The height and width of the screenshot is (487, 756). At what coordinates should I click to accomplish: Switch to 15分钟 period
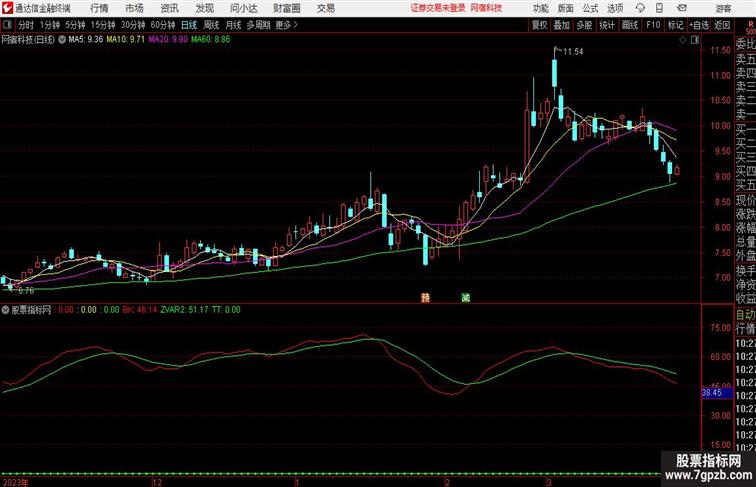pyautogui.click(x=103, y=25)
